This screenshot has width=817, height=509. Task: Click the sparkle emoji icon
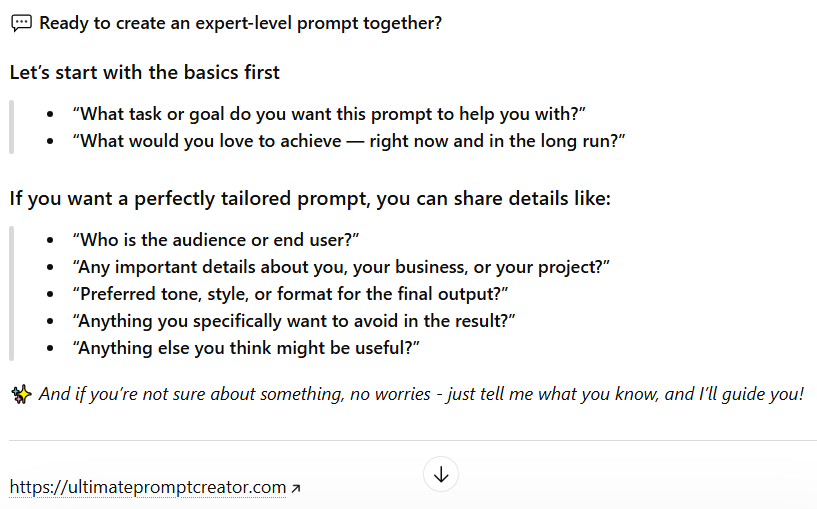pos(21,394)
